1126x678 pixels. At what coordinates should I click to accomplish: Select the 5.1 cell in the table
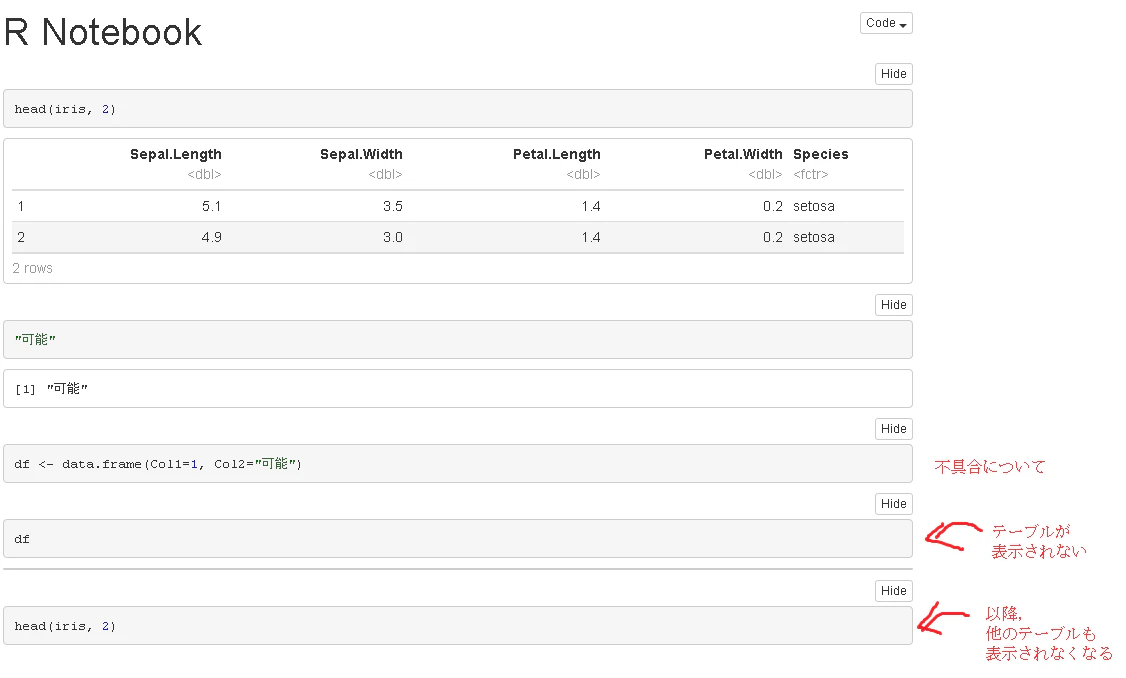(x=211, y=206)
